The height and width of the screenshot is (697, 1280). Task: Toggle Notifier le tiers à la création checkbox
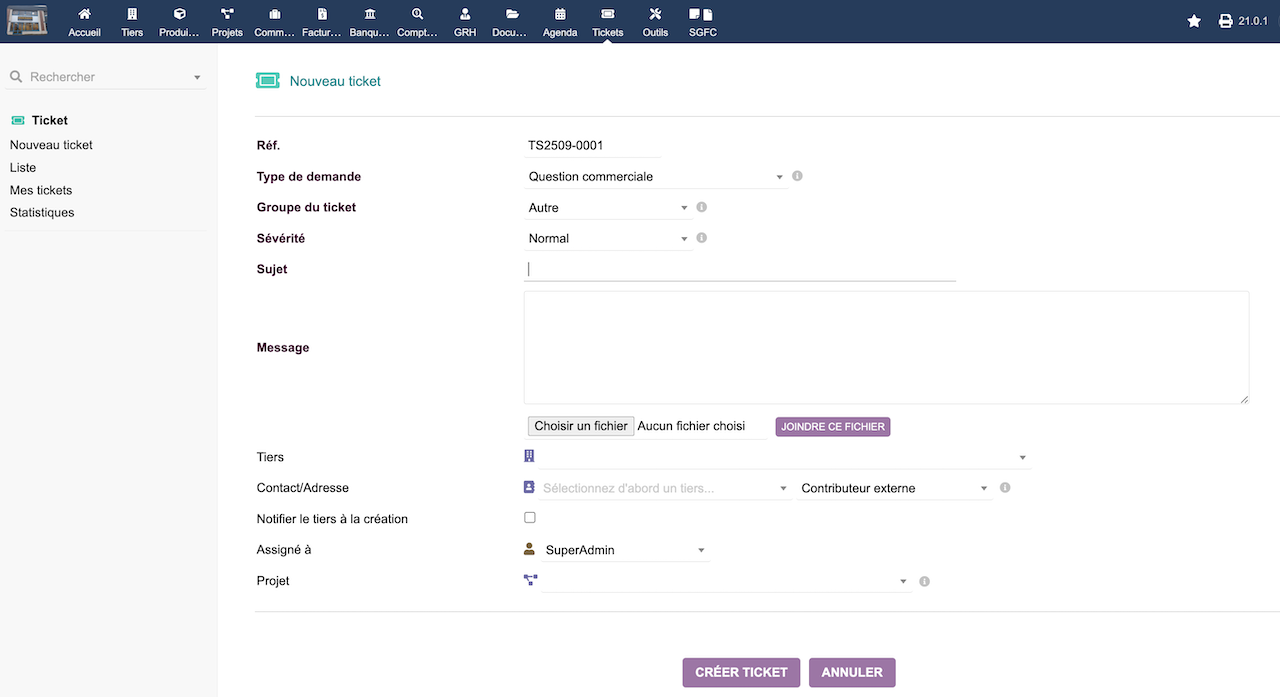click(530, 518)
